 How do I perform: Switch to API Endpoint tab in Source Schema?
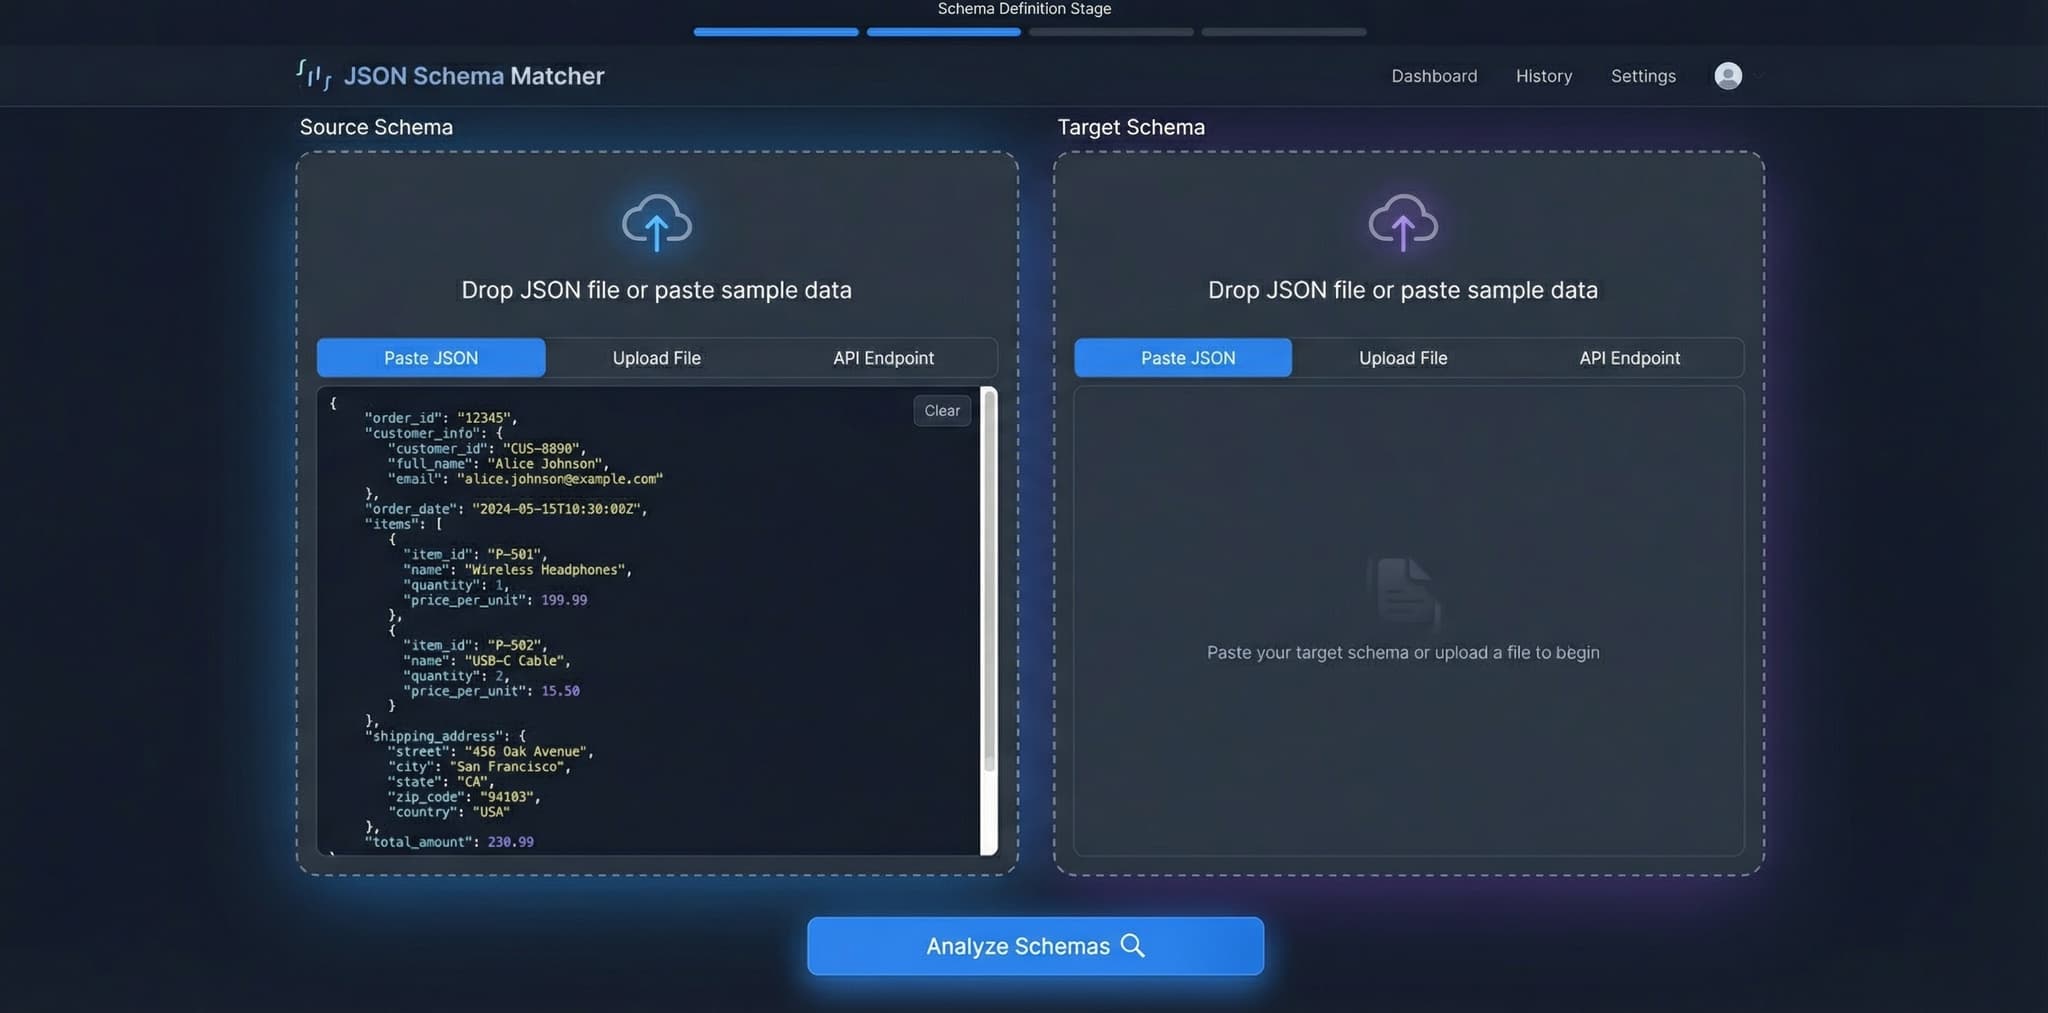883,358
